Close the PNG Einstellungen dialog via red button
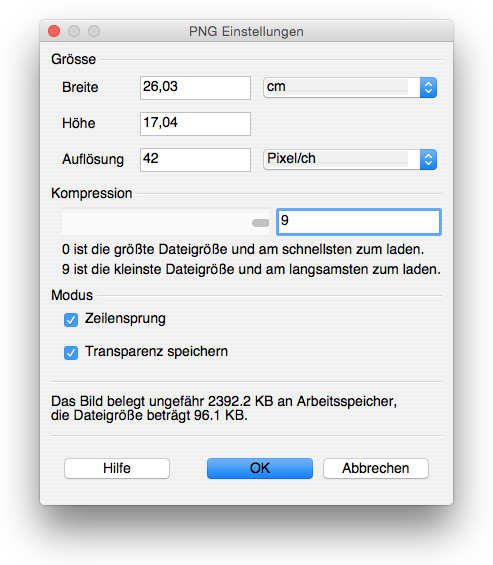Viewport: 493px width, 565px height. (54, 31)
